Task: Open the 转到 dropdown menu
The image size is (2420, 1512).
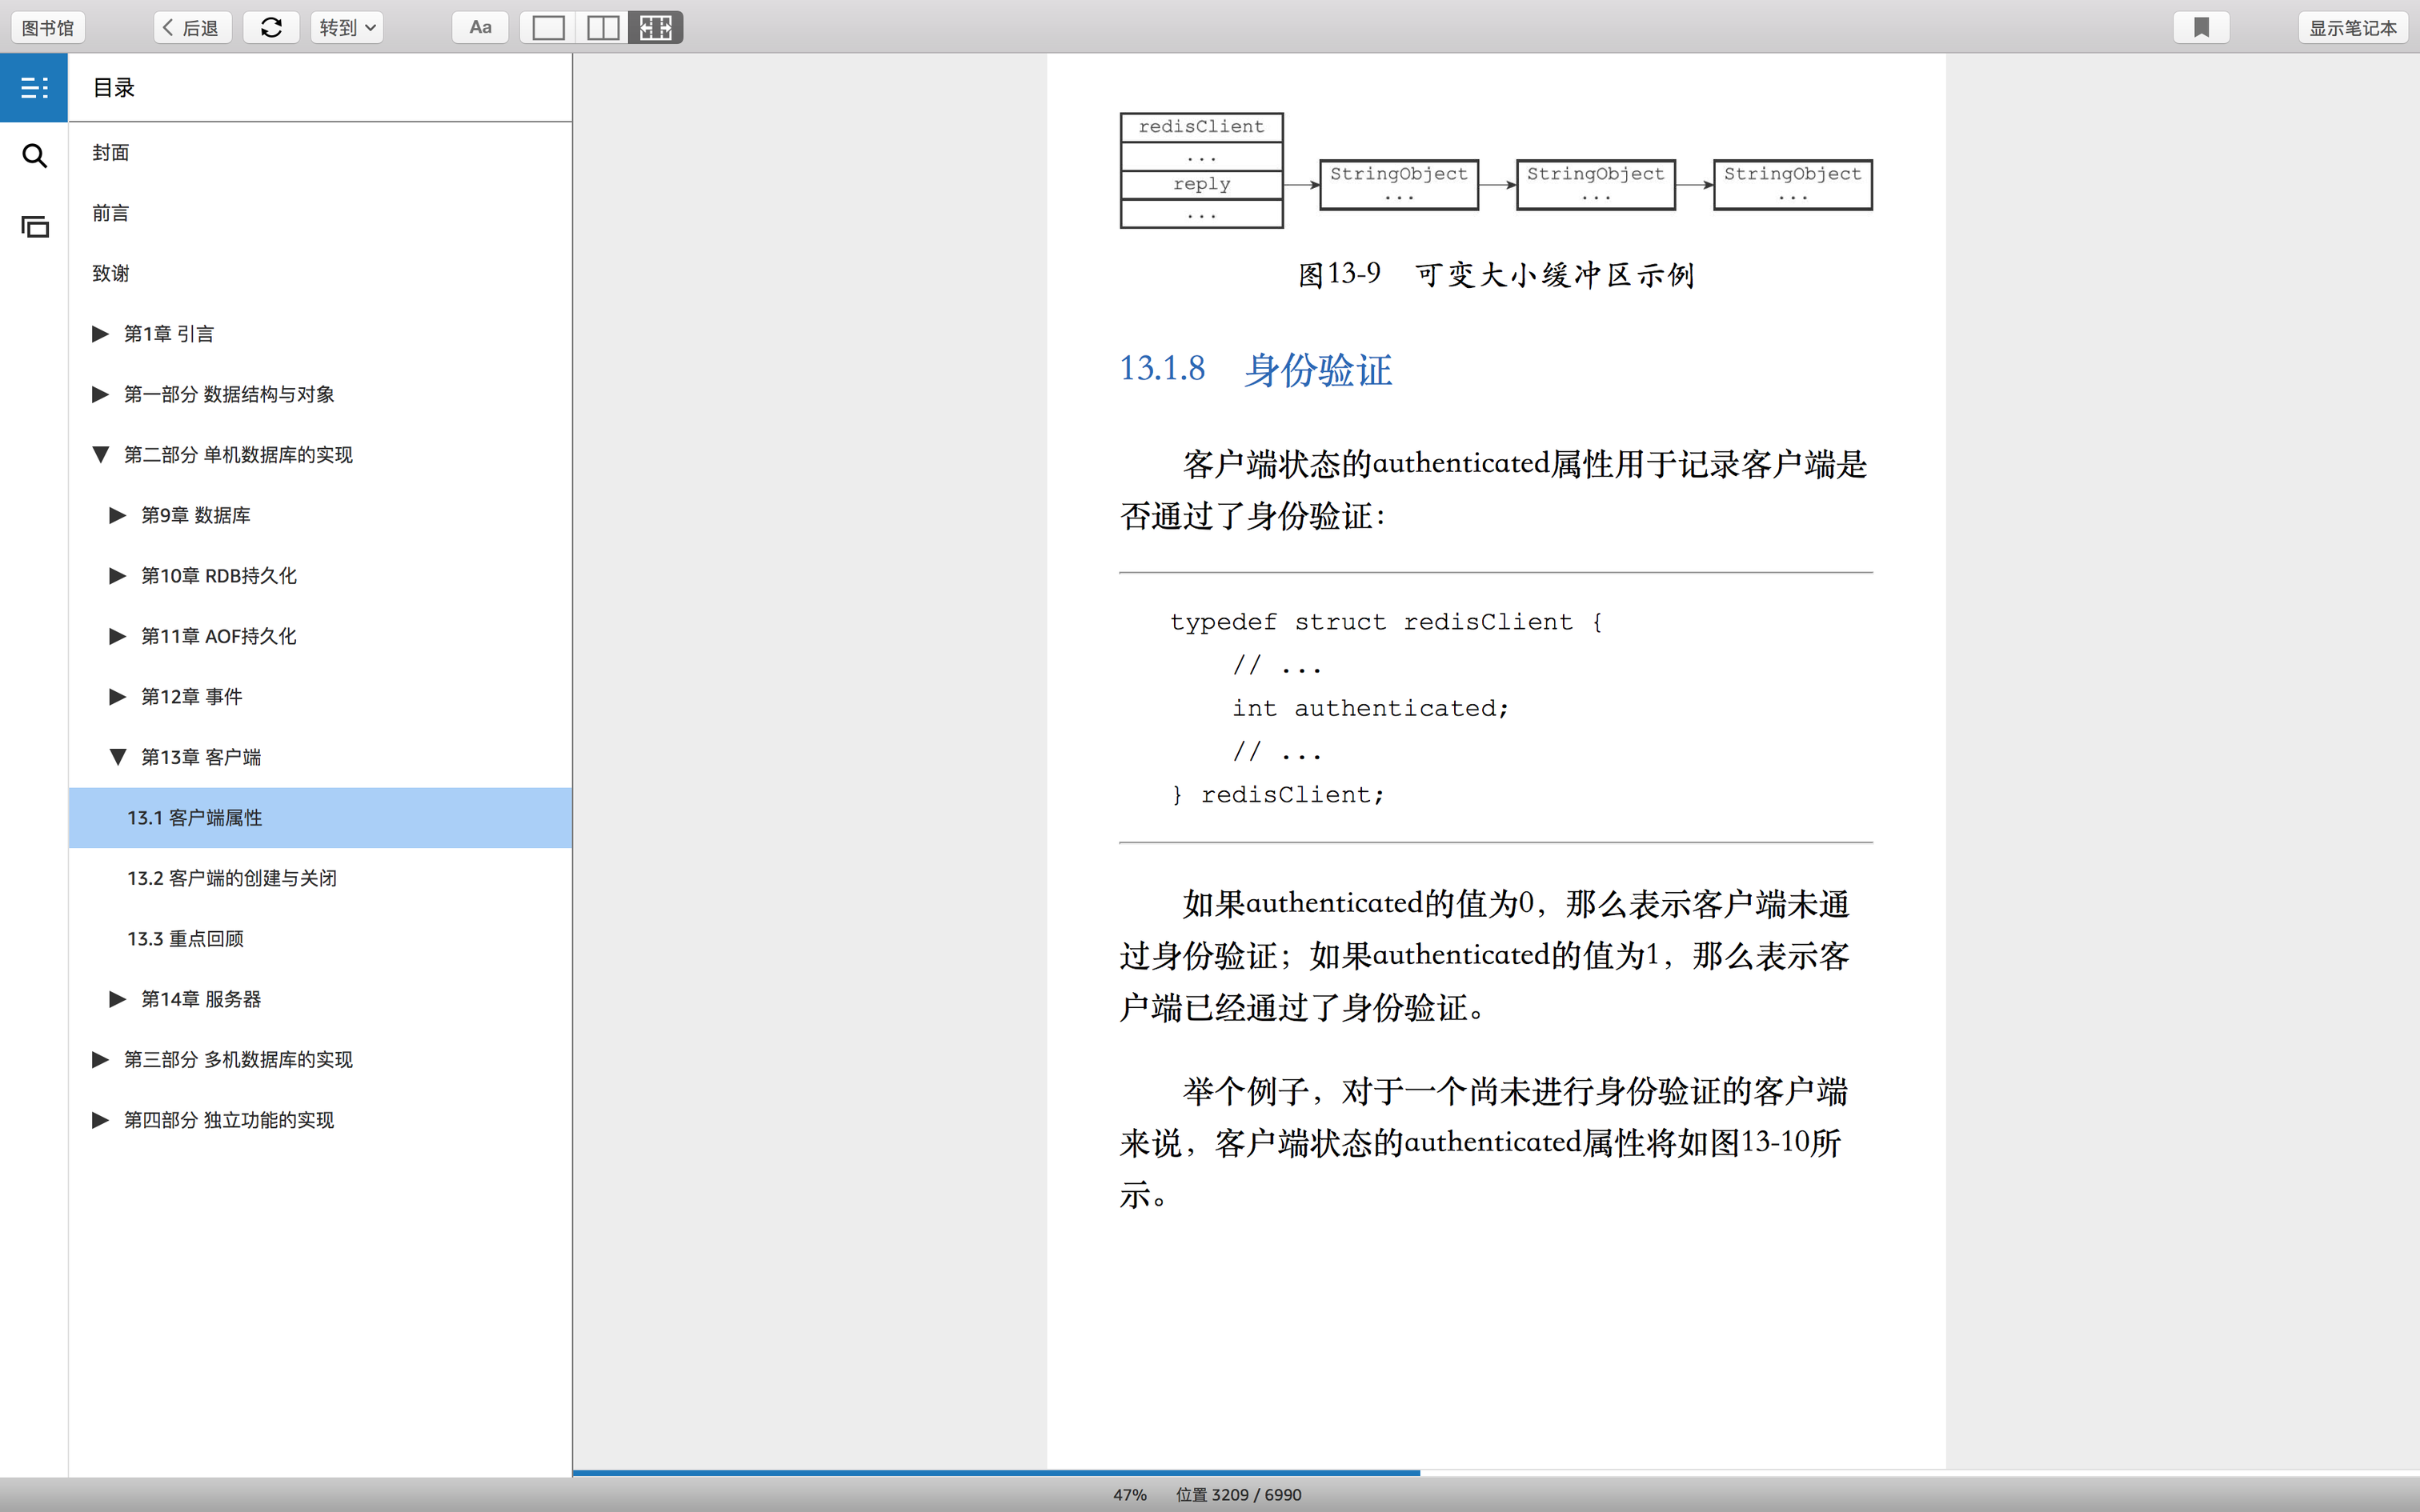Action: click(347, 28)
